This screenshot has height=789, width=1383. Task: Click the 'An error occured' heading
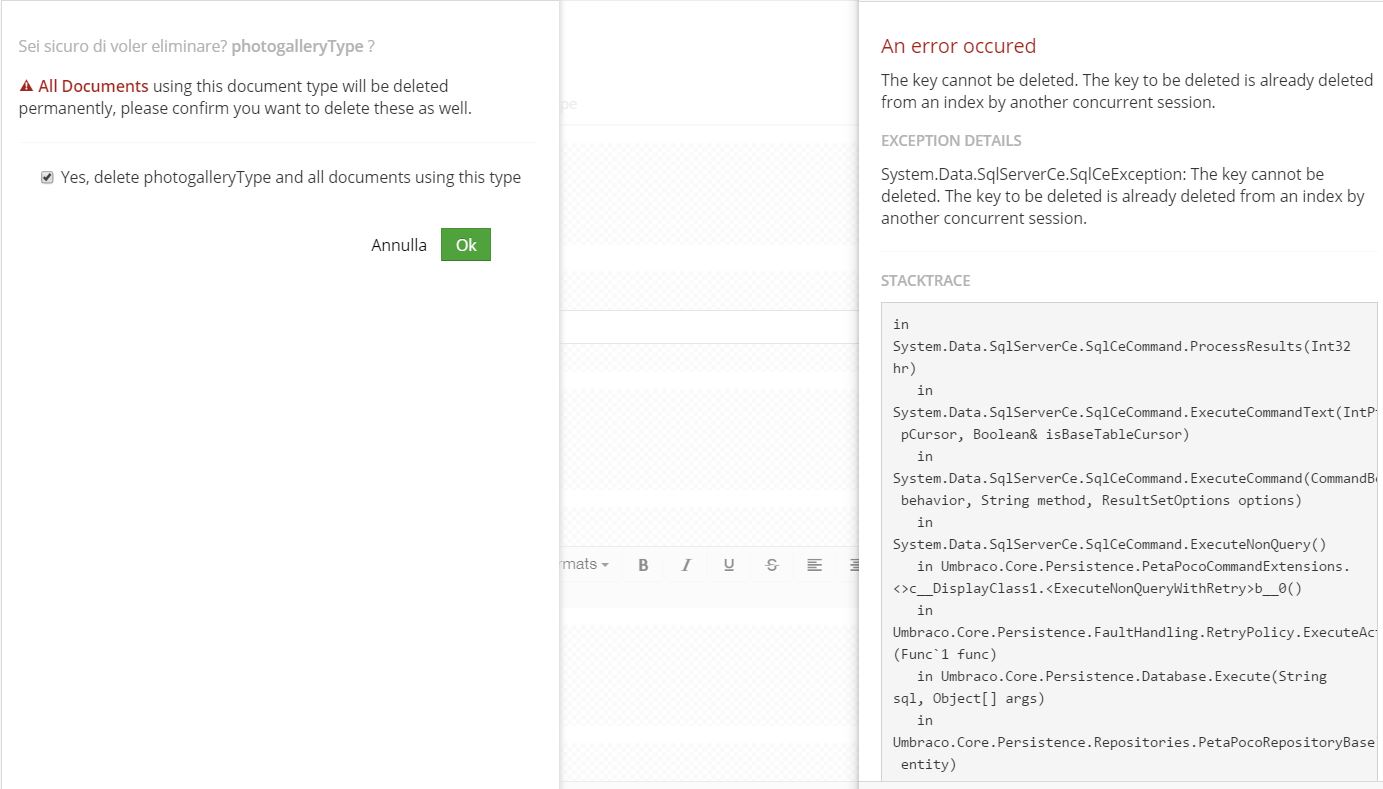click(958, 46)
